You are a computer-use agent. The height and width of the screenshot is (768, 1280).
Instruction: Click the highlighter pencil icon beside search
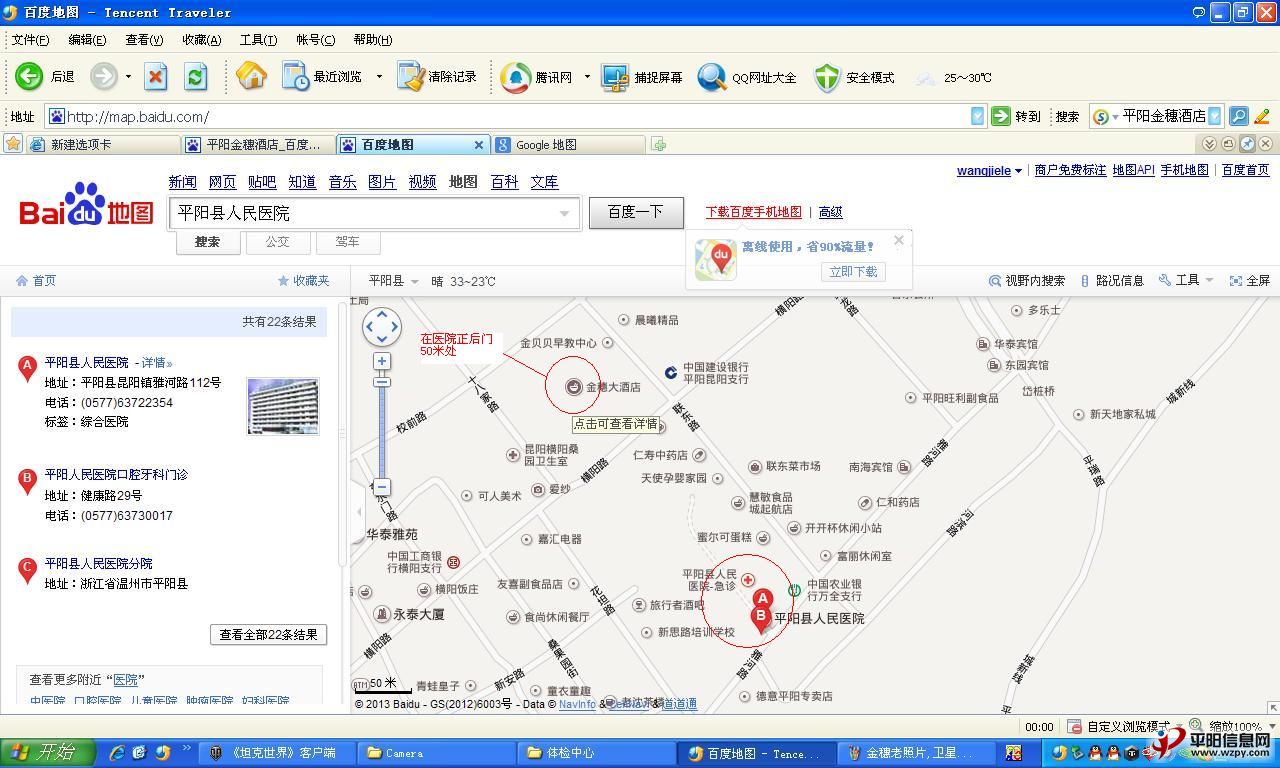pyautogui.click(x=1262, y=116)
